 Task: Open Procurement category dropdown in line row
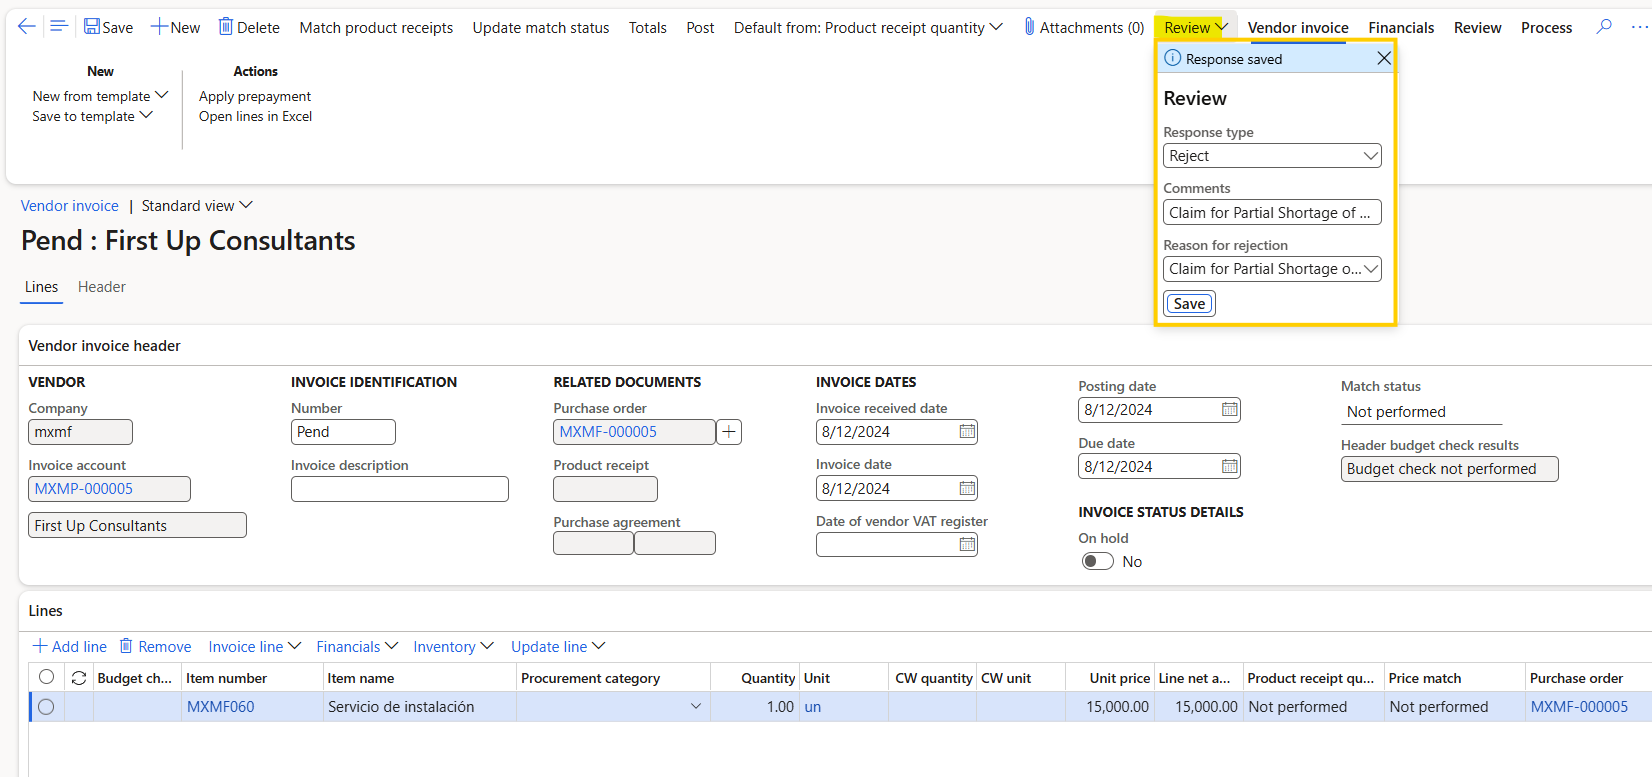tap(696, 707)
